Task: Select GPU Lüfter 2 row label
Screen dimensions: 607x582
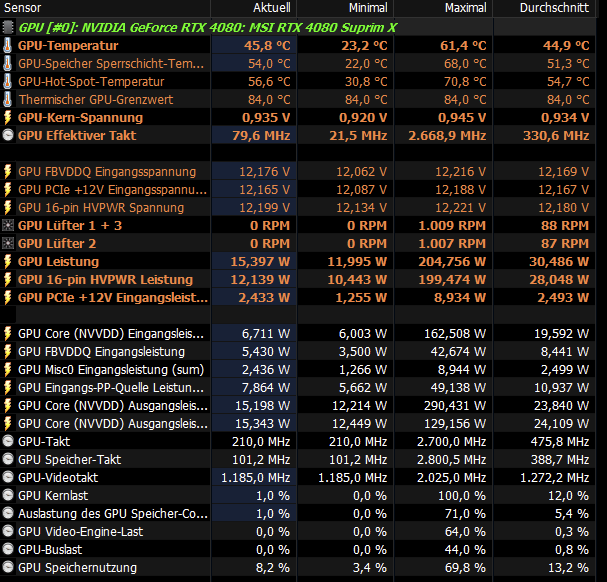Action: pyautogui.click(x=57, y=244)
